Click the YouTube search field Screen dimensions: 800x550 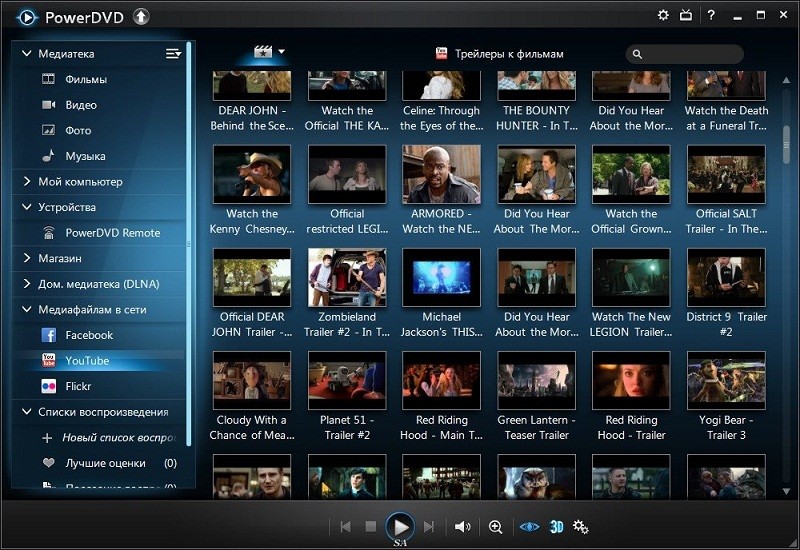pyautogui.click(x=685, y=54)
